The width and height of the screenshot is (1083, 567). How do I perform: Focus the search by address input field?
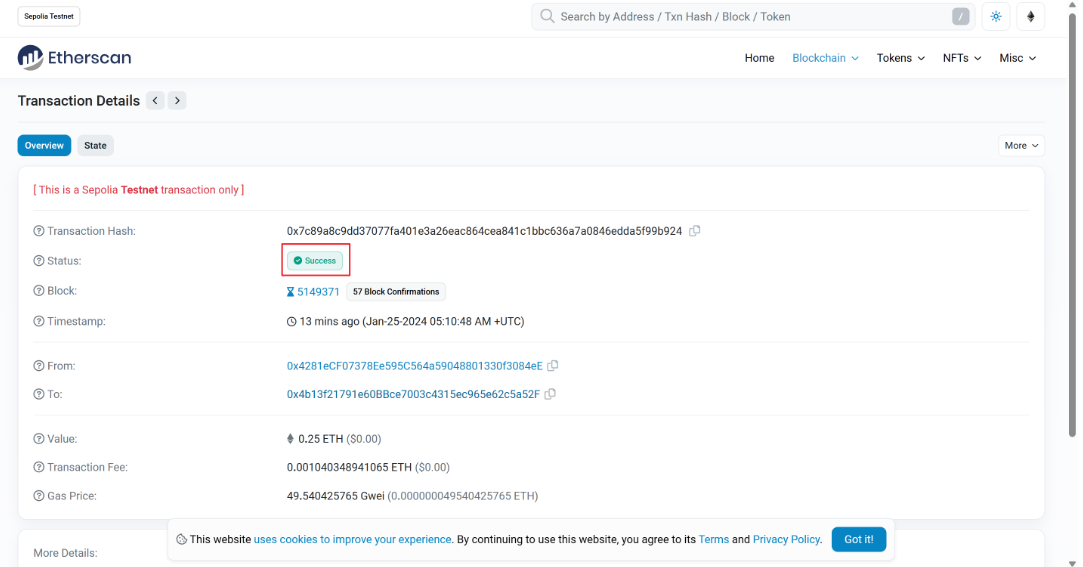coord(753,17)
